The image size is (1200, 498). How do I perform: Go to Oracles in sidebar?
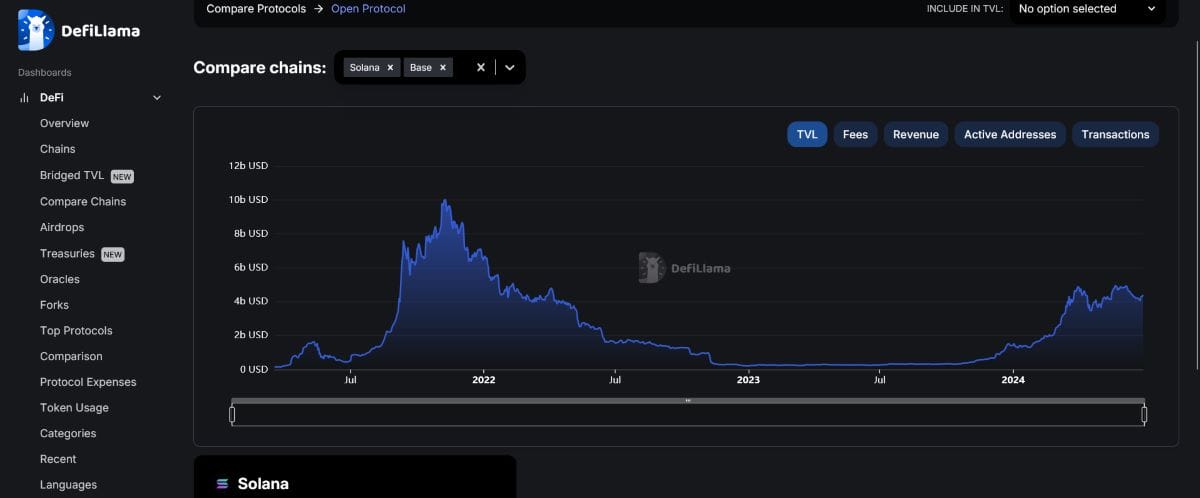59,279
